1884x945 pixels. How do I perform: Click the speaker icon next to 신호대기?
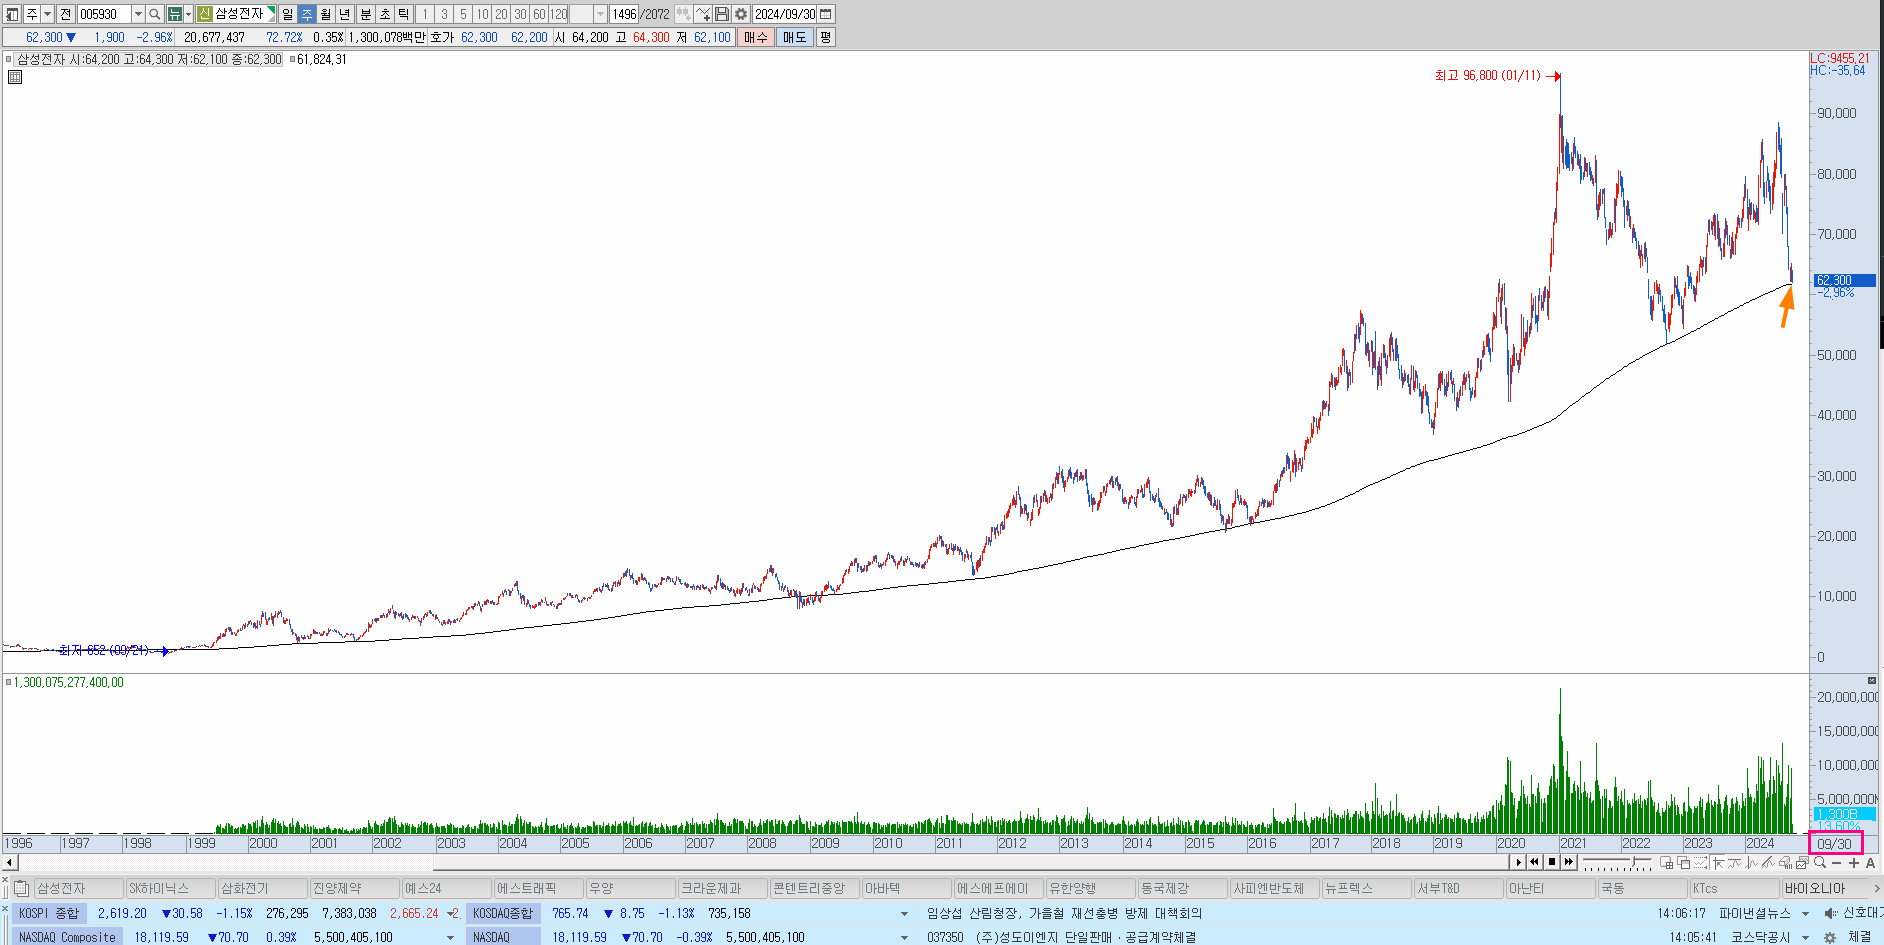coord(1830,913)
